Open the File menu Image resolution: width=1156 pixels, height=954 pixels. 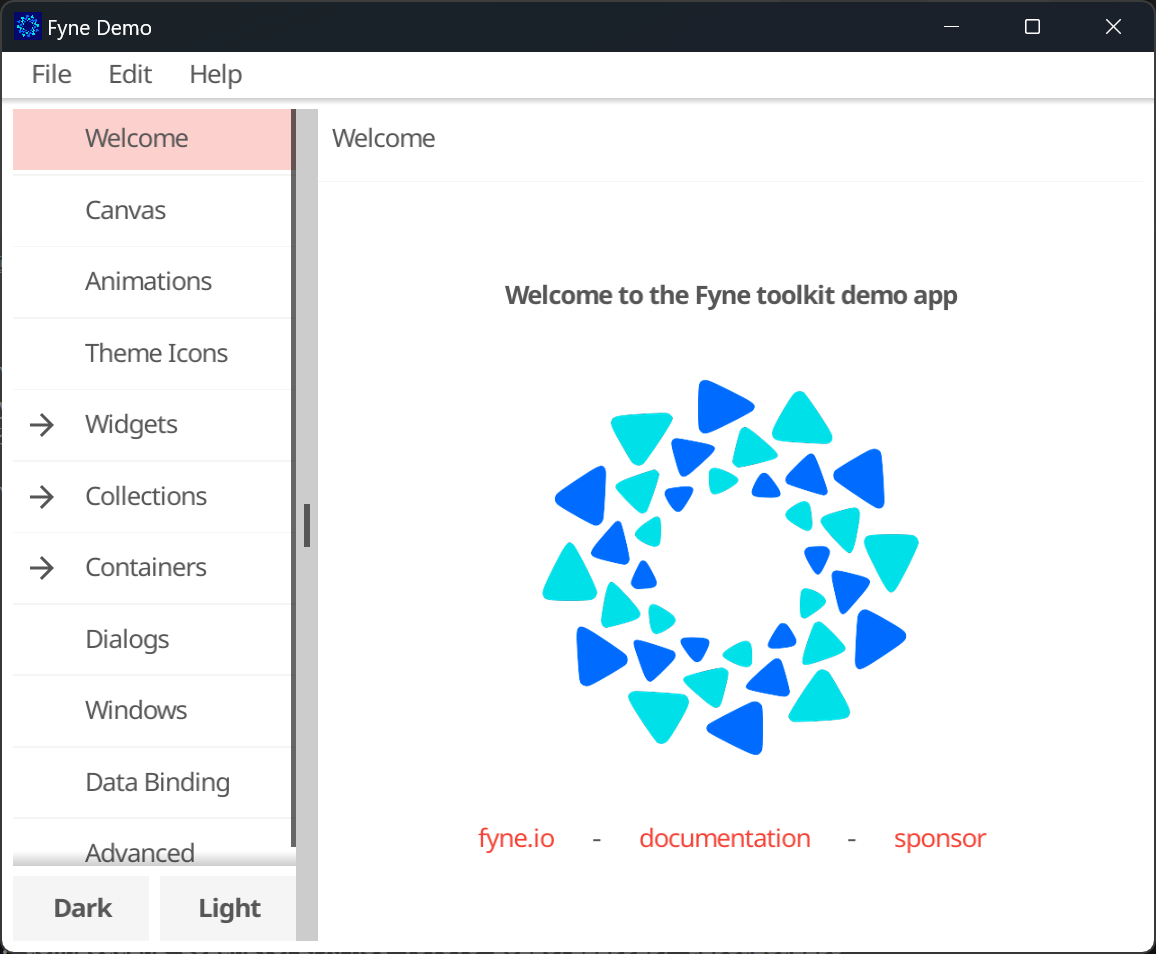pos(52,74)
